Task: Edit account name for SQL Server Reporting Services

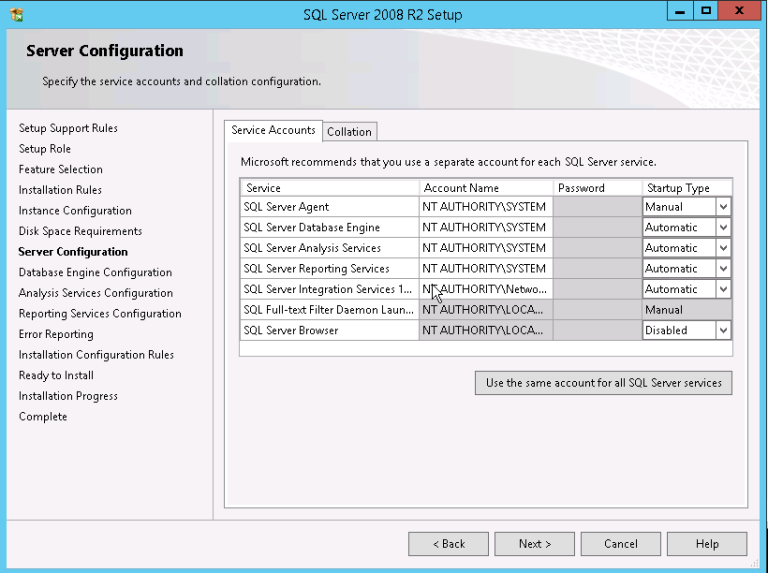Action: 486,268
